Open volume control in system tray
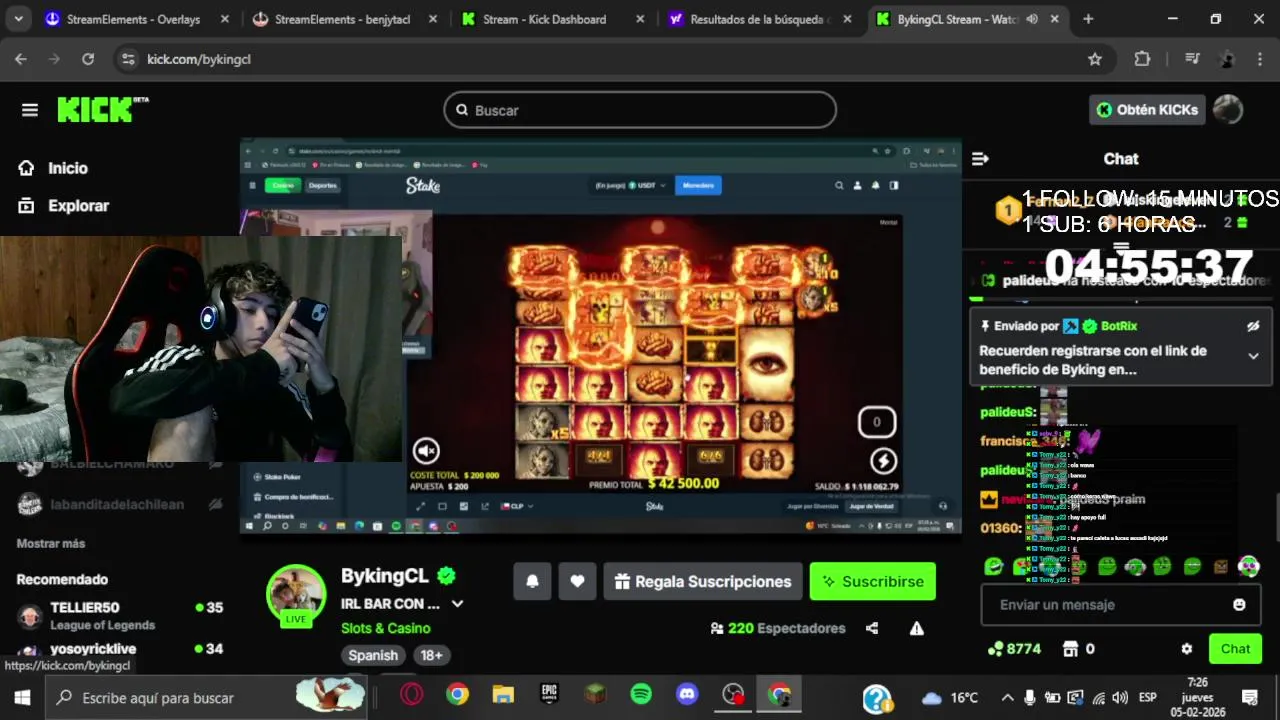 pyautogui.click(x=1120, y=697)
